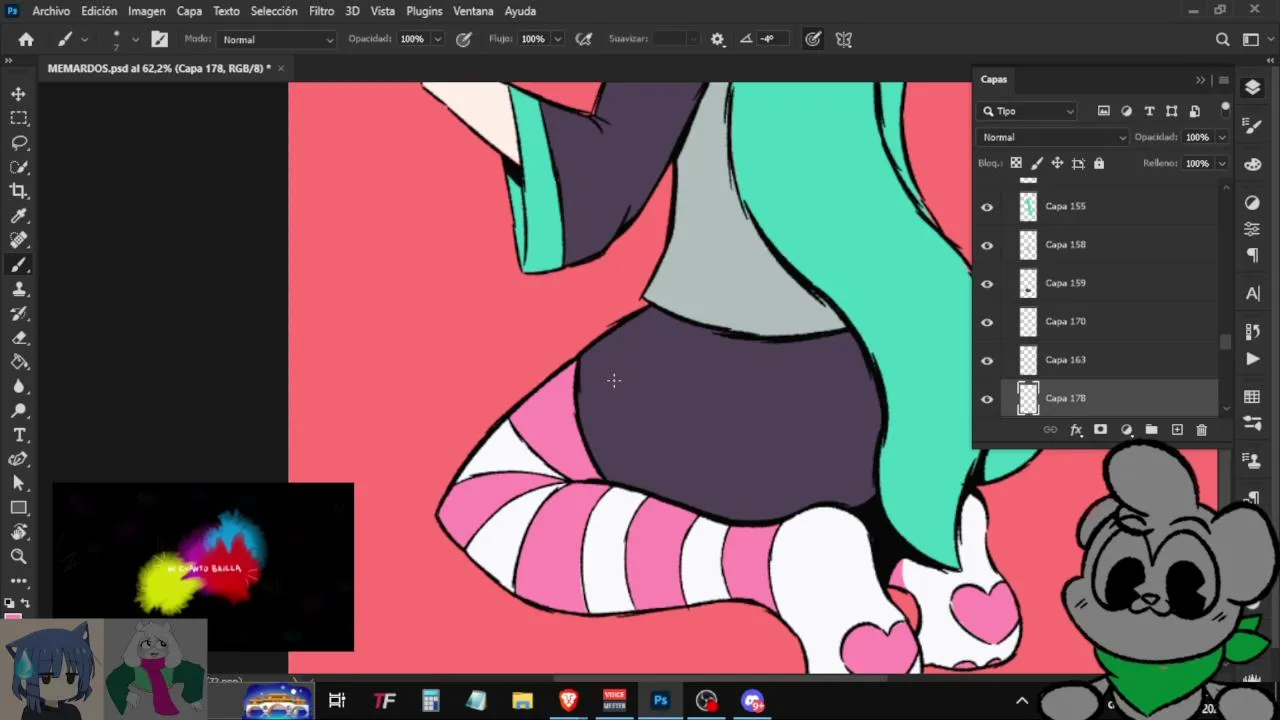This screenshot has height=720, width=1280.
Task: Hide layer Capa 155
Action: [987, 207]
